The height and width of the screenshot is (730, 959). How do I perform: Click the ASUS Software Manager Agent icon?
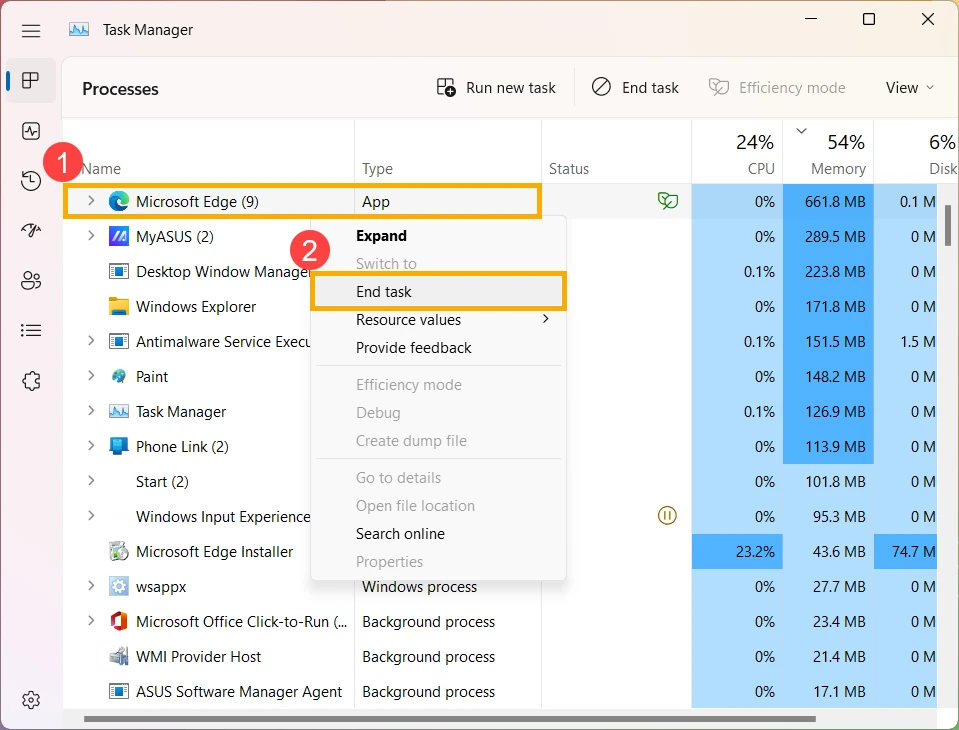[119, 691]
